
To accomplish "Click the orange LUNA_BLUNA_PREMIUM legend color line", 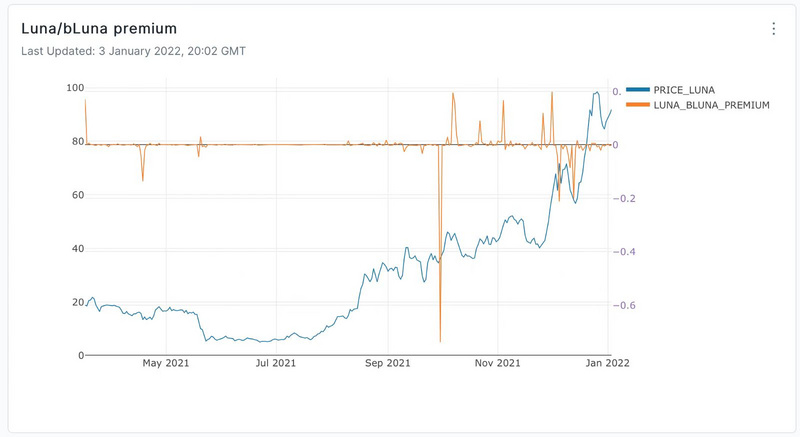I will 636,104.
